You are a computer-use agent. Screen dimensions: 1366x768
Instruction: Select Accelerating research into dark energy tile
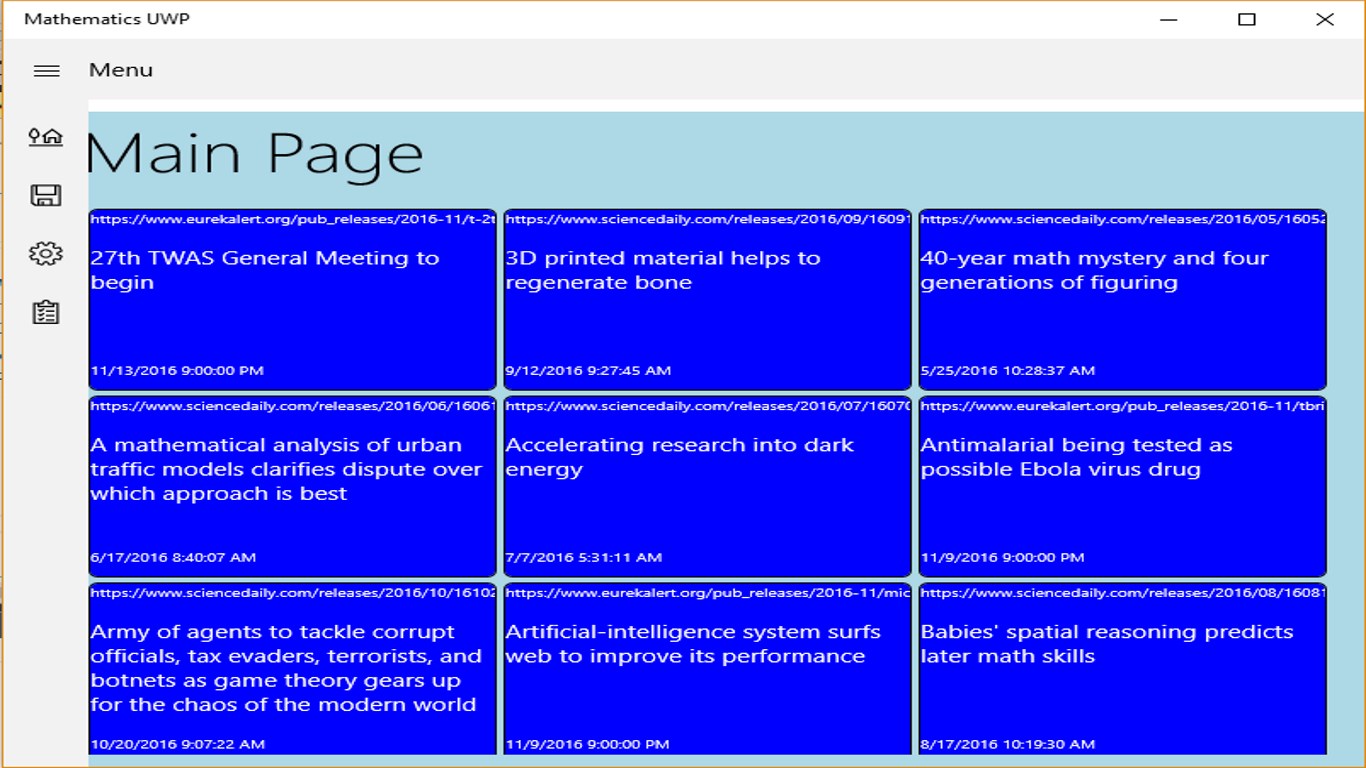click(x=707, y=487)
